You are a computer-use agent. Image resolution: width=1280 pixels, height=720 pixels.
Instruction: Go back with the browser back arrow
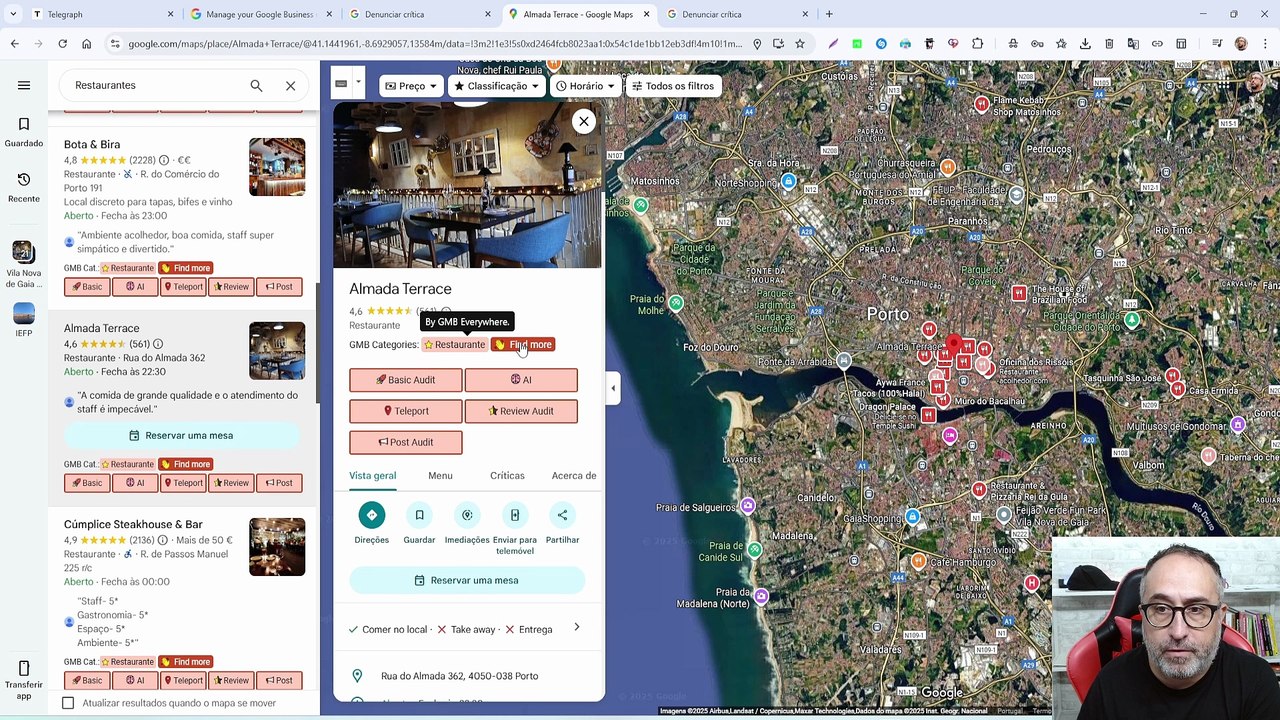point(14,44)
